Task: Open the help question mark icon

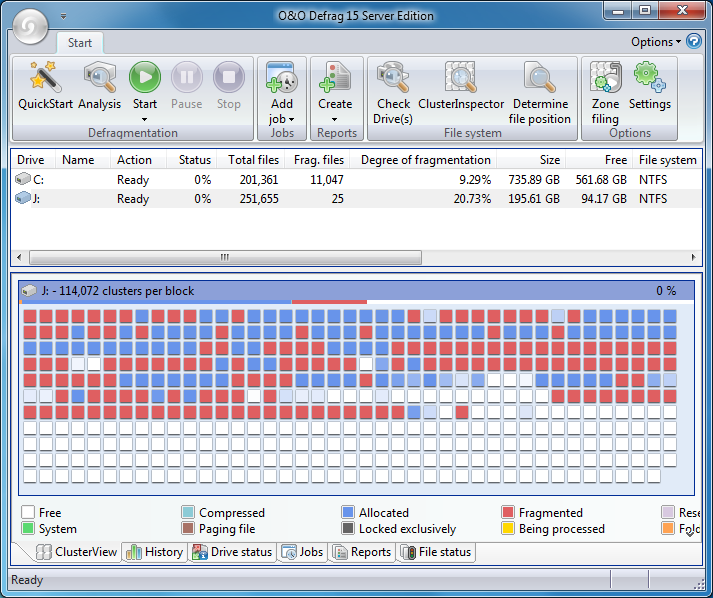Action: [694, 41]
